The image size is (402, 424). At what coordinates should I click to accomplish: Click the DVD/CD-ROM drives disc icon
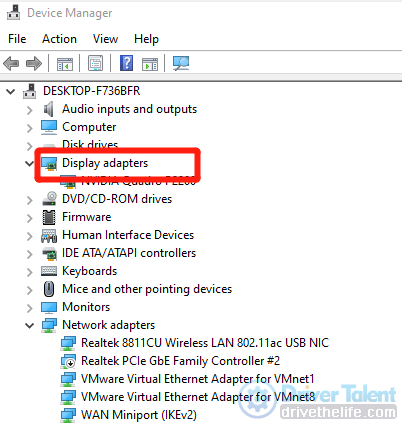coord(50,199)
